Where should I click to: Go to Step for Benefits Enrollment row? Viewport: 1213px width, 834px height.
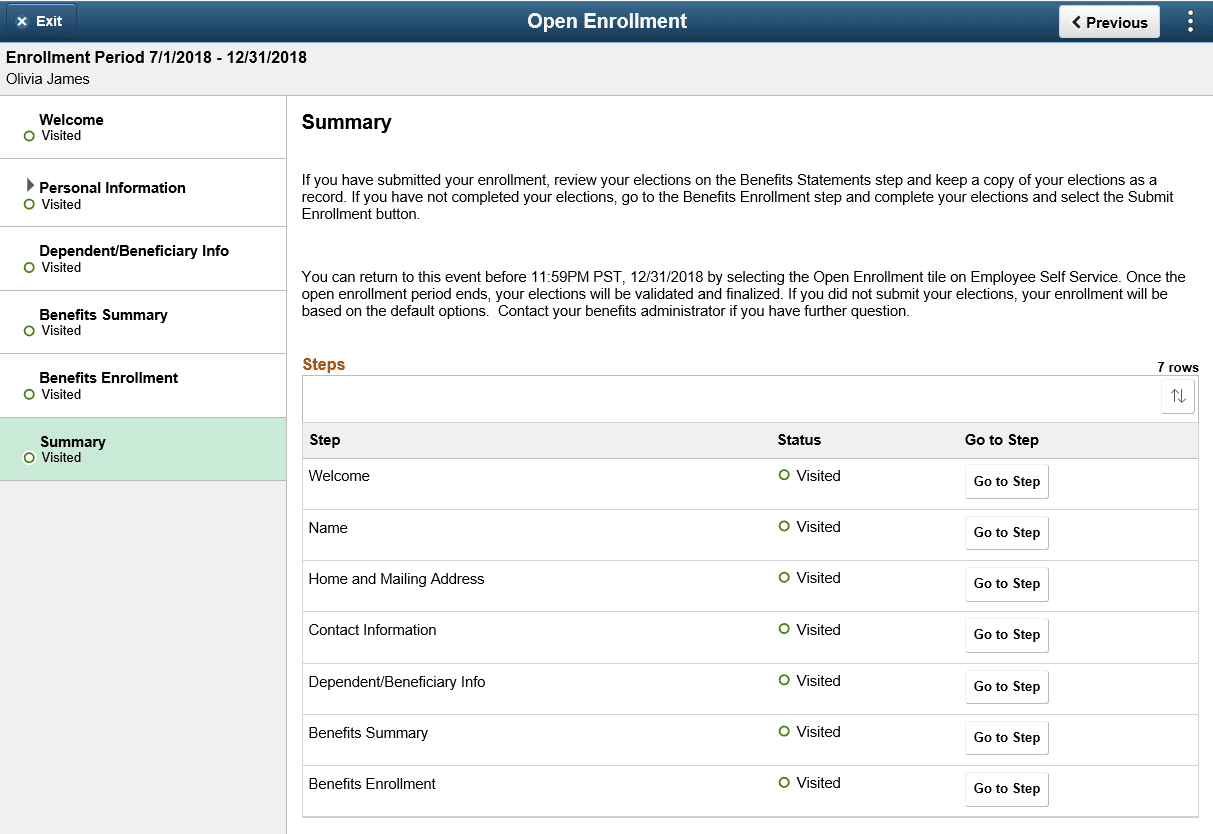(x=1006, y=789)
